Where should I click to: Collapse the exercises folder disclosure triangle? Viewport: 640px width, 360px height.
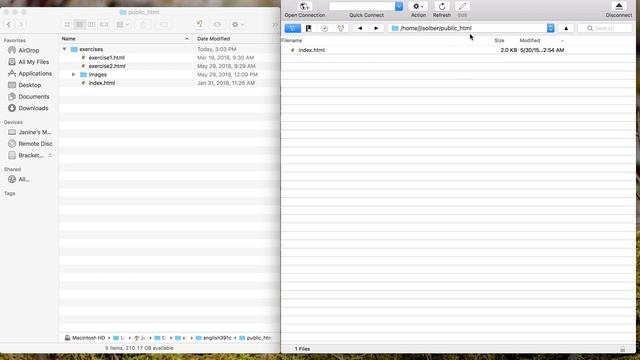pyautogui.click(x=64, y=49)
